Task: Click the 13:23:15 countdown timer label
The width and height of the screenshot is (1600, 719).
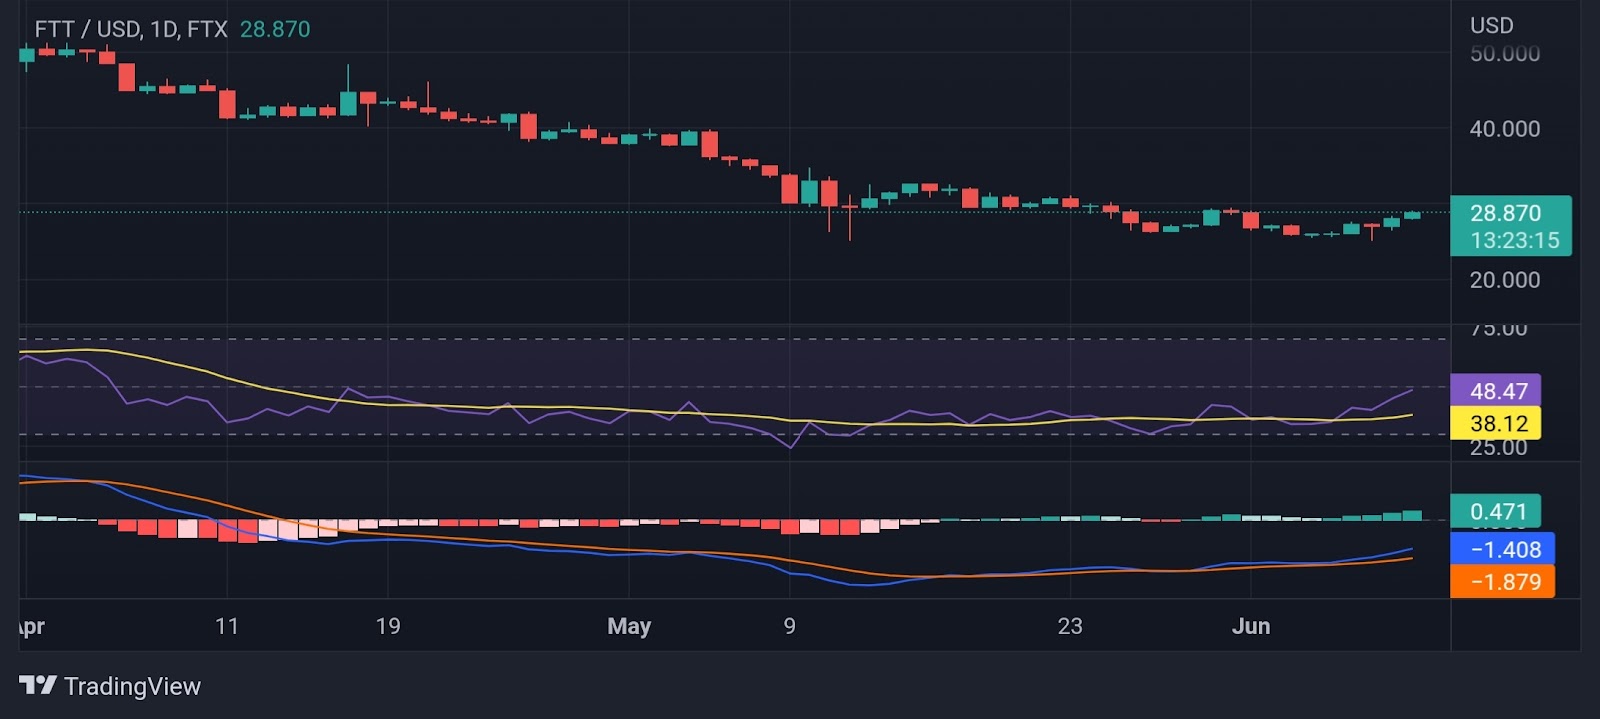Action: tap(1515, 240)
